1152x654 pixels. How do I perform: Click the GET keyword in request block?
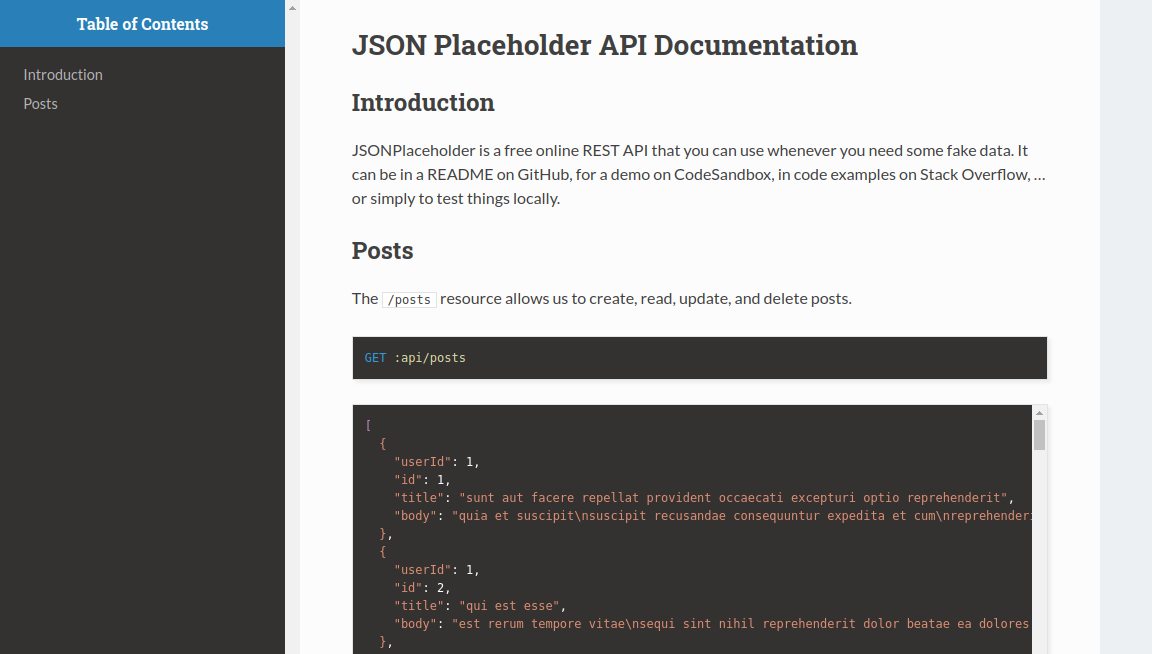click(375, 358)
